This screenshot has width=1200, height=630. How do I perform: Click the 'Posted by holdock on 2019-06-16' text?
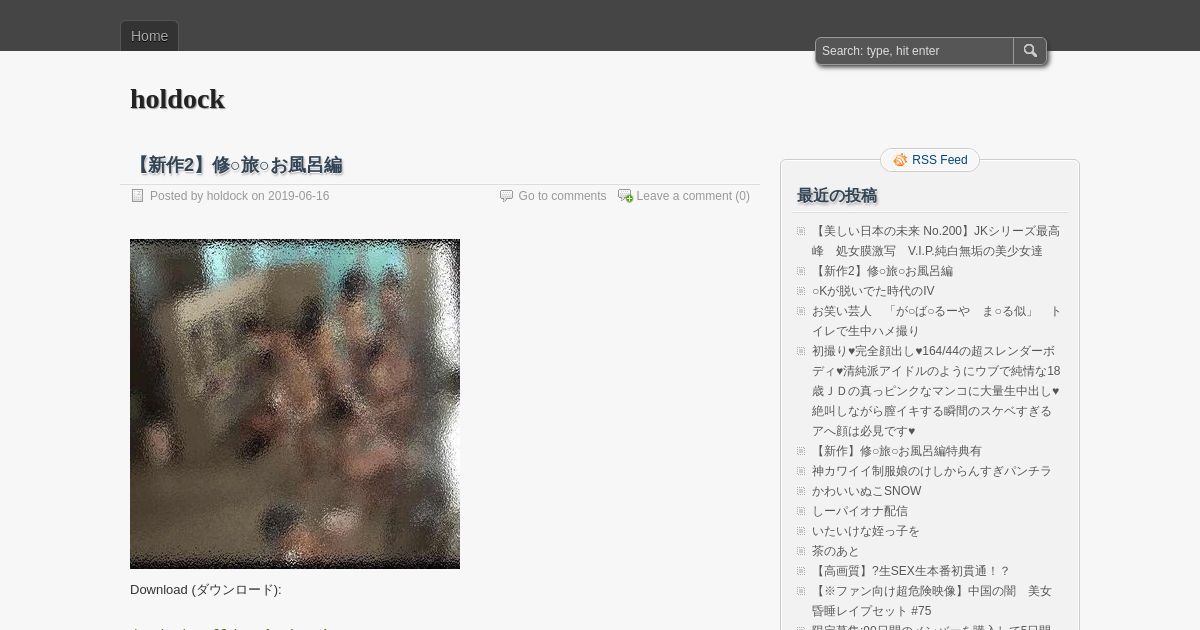(x=239, y=196)
